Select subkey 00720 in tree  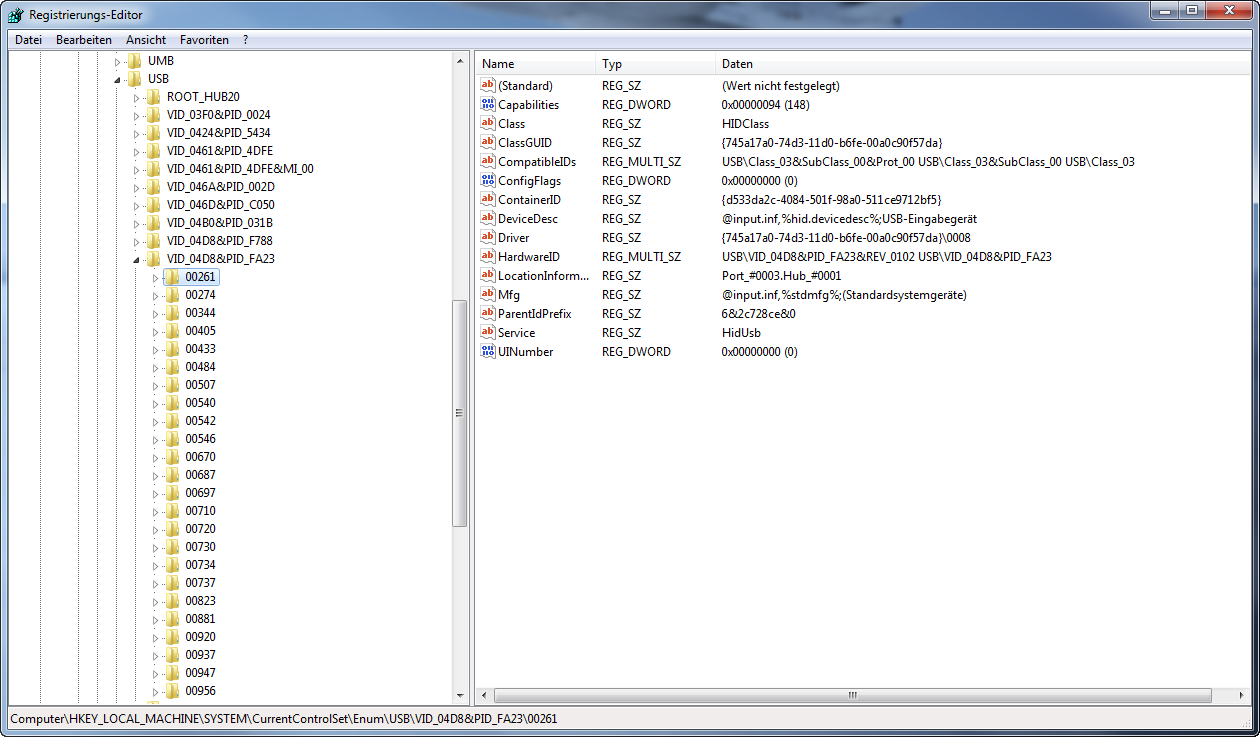click(200, 529)
